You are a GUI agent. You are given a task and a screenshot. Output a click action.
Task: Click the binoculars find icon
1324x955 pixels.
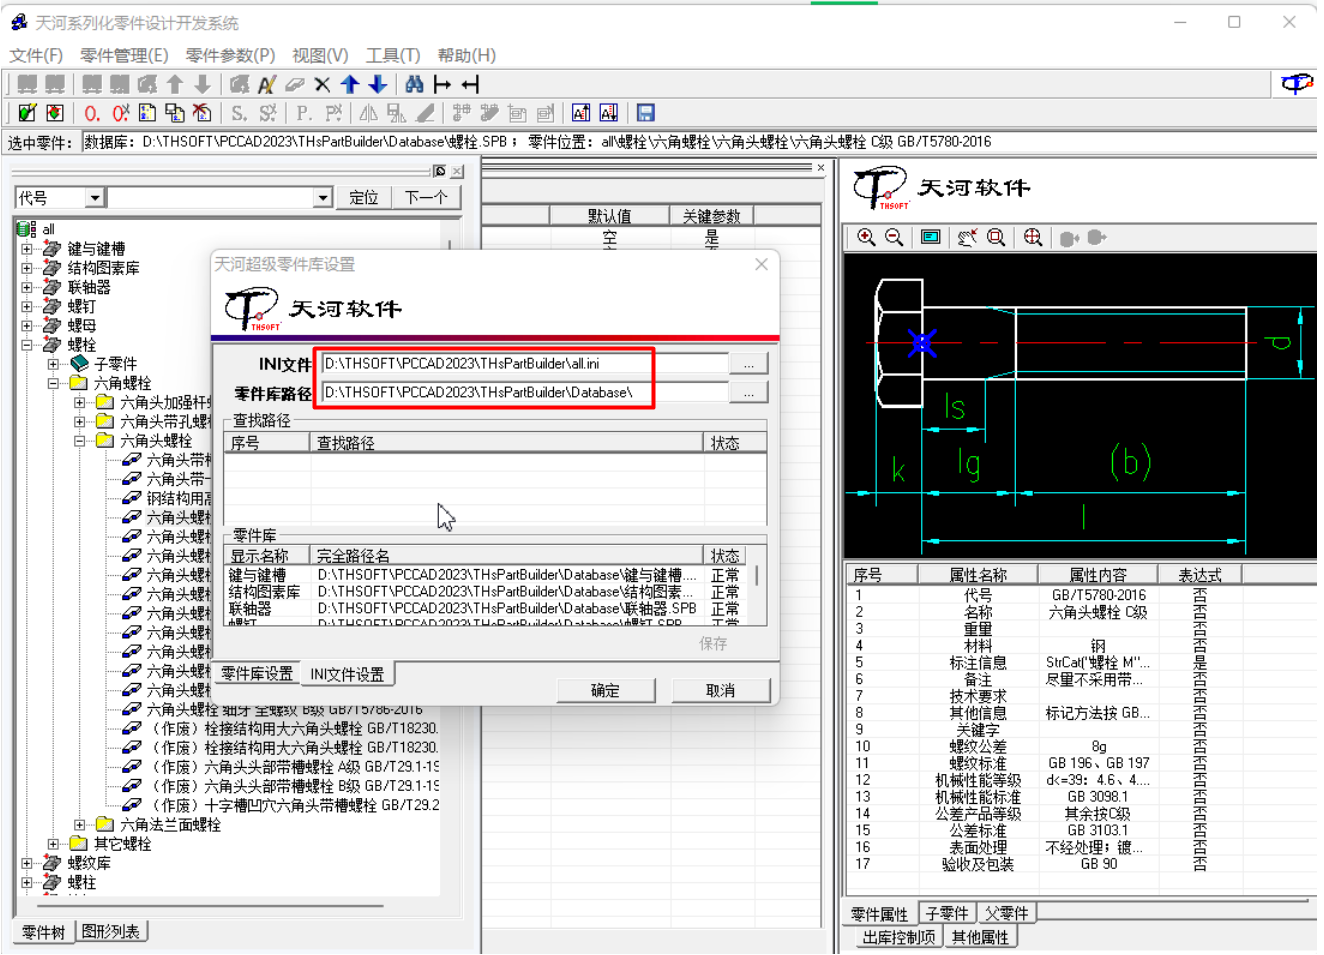coord(414,85)
